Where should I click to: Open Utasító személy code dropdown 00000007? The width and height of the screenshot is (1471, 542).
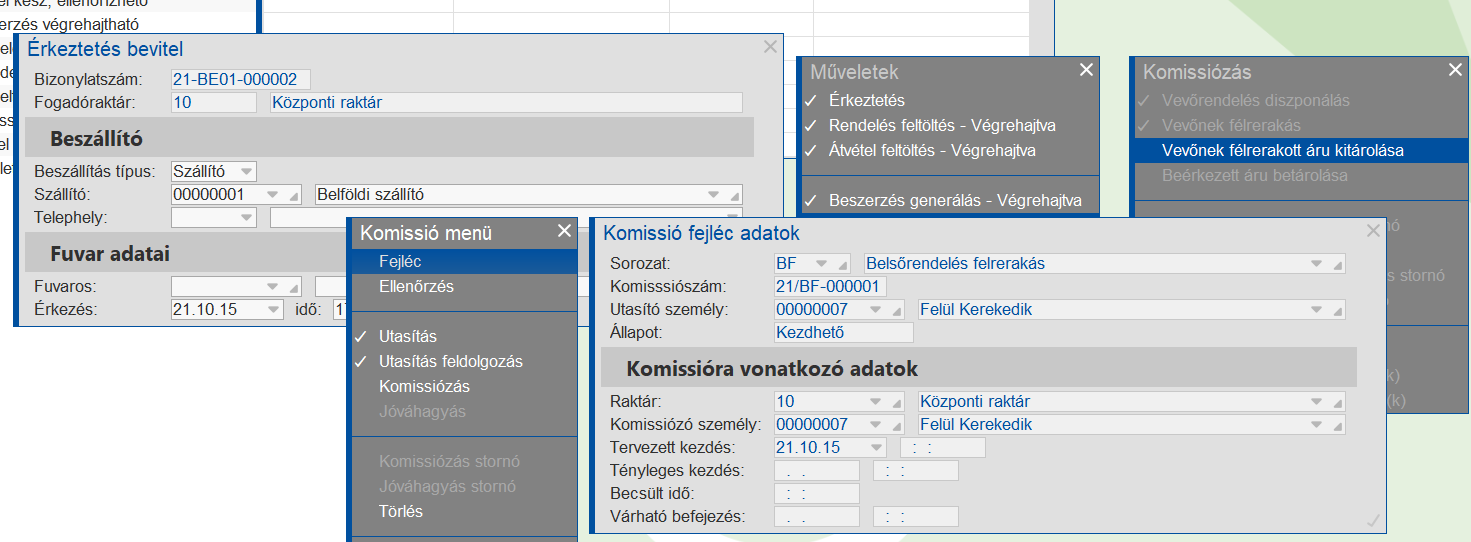[877, 310]
